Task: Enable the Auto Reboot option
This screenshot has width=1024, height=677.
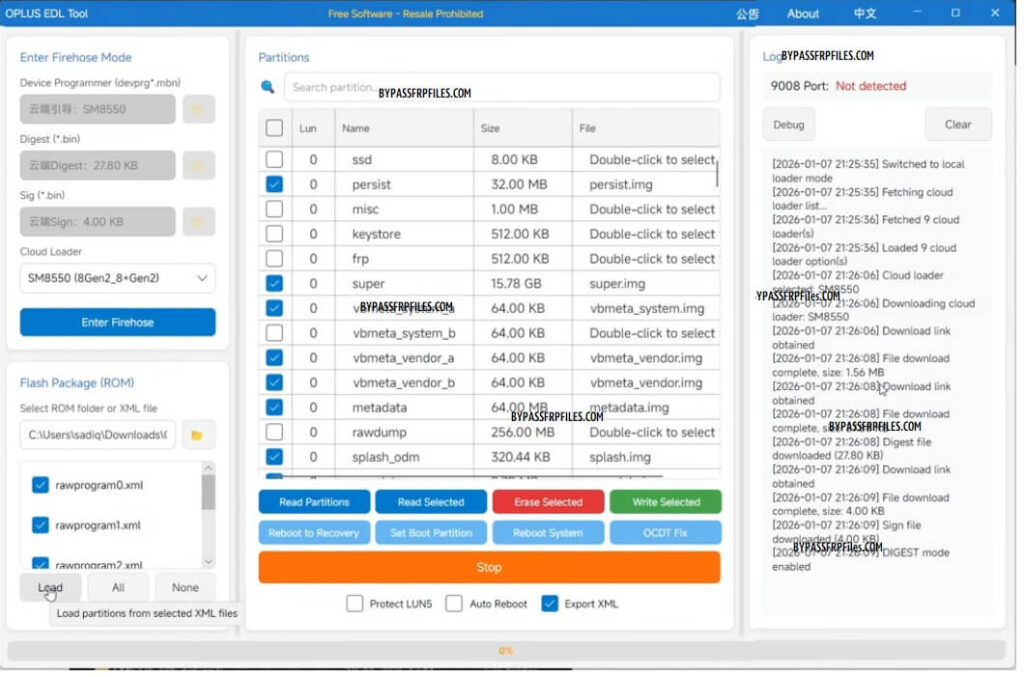Action: click(x=454, y=604)
